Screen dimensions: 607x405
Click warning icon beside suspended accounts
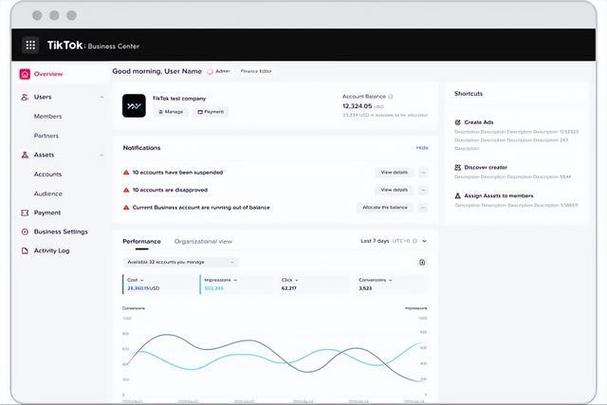[126, 172]
